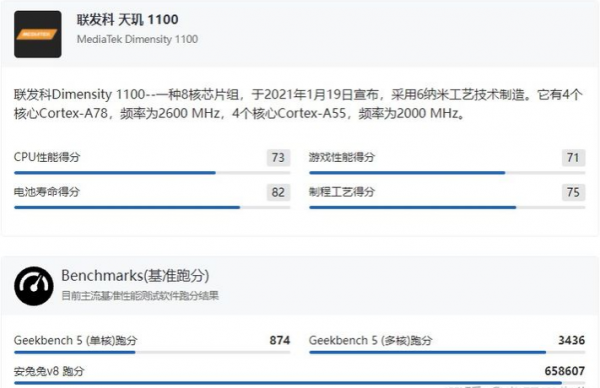Viewport: 600px width, 388px height.
Task: Click the 电池寿命得分 progress bar
Action: [x=152, y=207]
